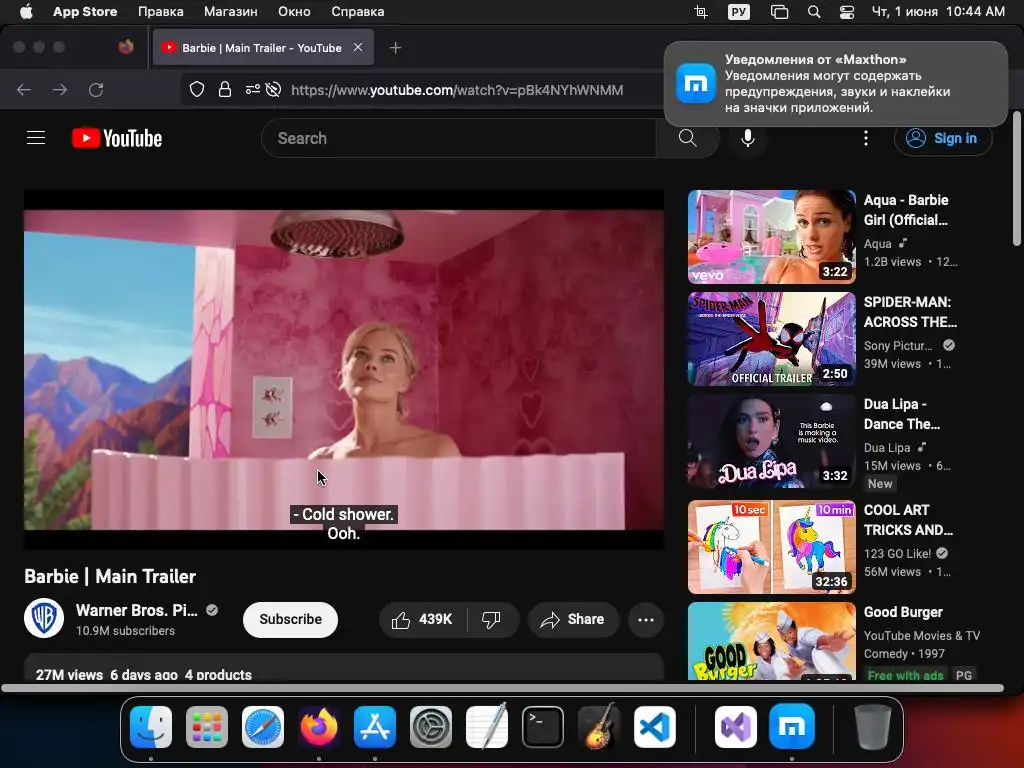
Task: Open Firefox from the Dock
Action: click(x=319, y=726)
